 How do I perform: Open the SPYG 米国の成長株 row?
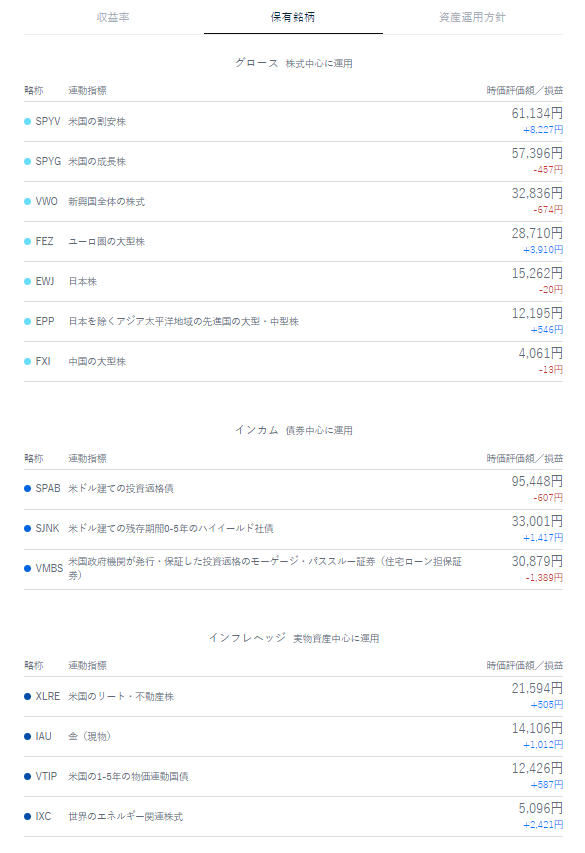293,162
